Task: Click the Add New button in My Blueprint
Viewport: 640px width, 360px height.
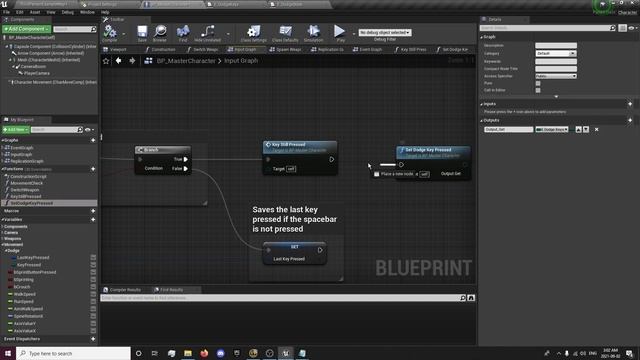Action: pyautogui.click(x=16, y=130)
